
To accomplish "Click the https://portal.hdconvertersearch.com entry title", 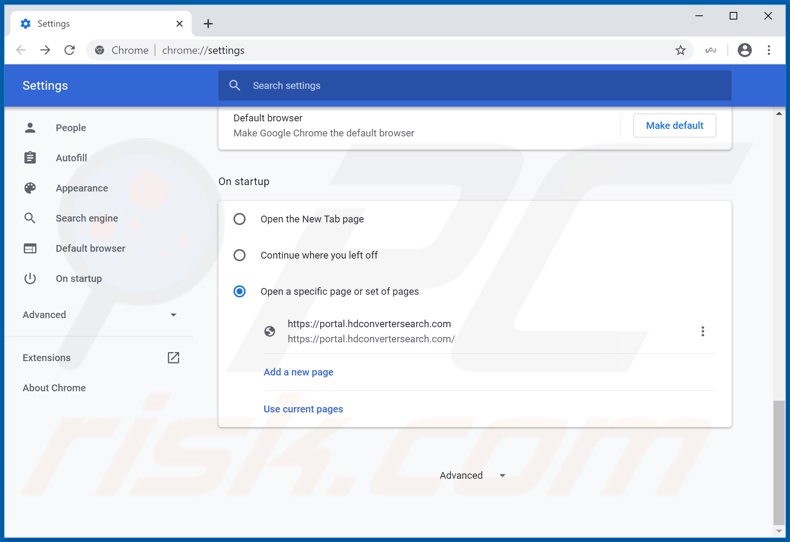I will [x=369, y=323].
